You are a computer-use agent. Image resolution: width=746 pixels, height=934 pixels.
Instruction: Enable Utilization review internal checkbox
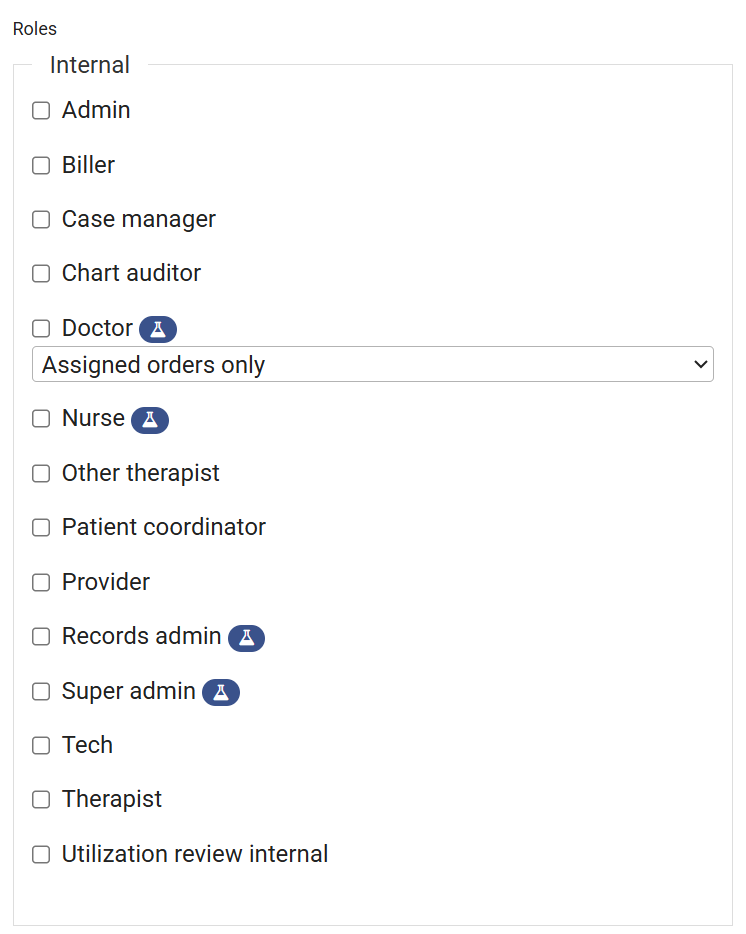(41, 855)
